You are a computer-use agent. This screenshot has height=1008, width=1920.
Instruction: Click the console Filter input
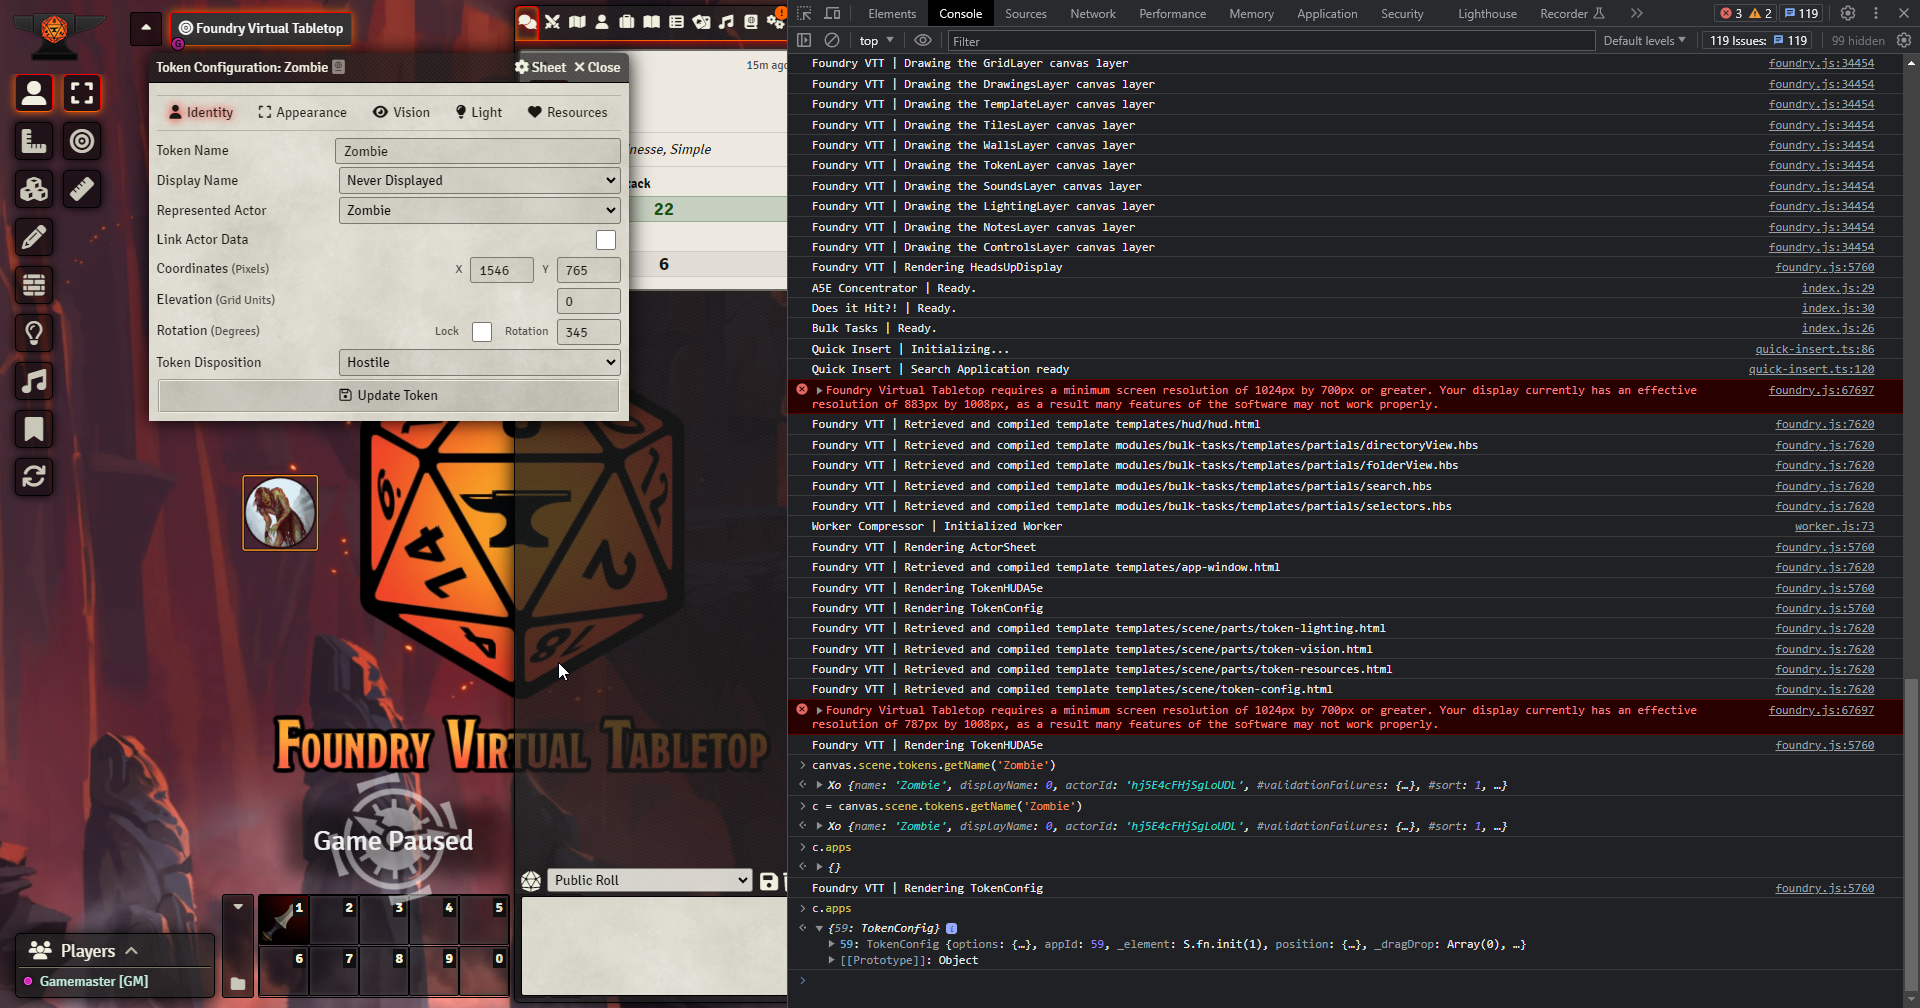click(1271, 41)
